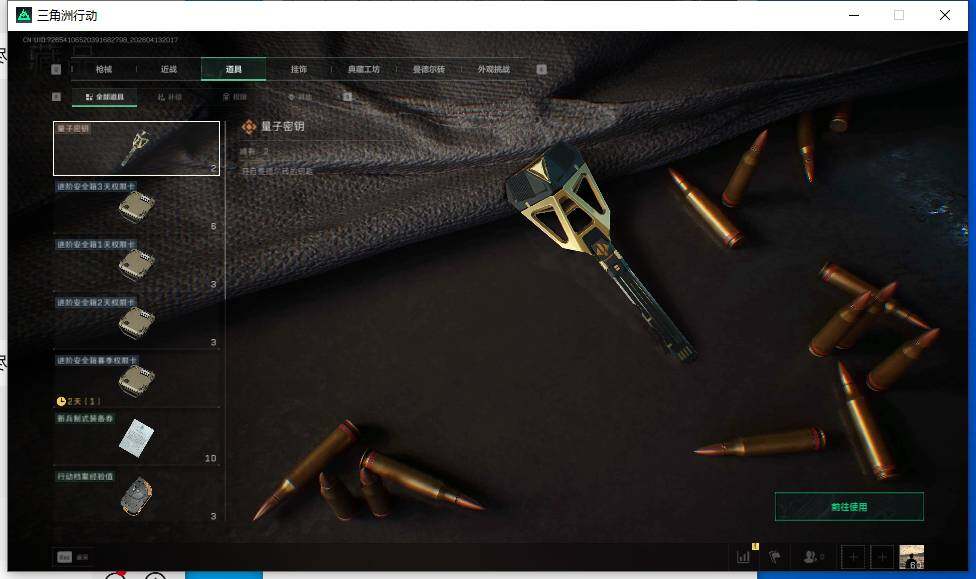Screen dimensions: 976x579
Task: Click the clock timer label on 赛季权限卡
Action: pyautogui.click(x=78, y=401)
